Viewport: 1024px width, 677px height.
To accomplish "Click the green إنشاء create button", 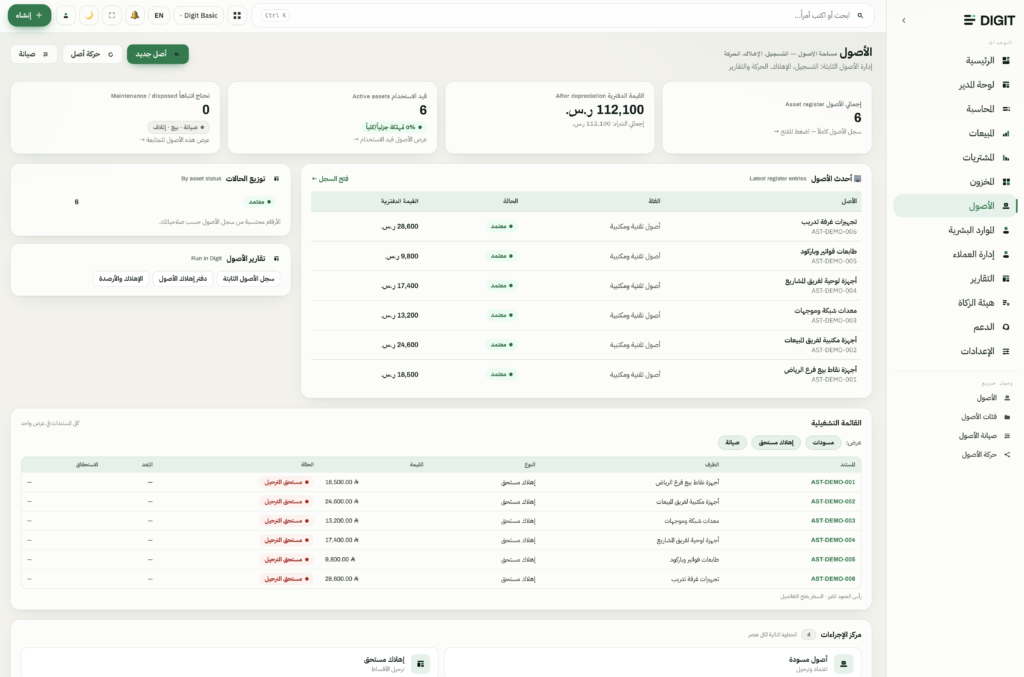I will click(29, 15).
